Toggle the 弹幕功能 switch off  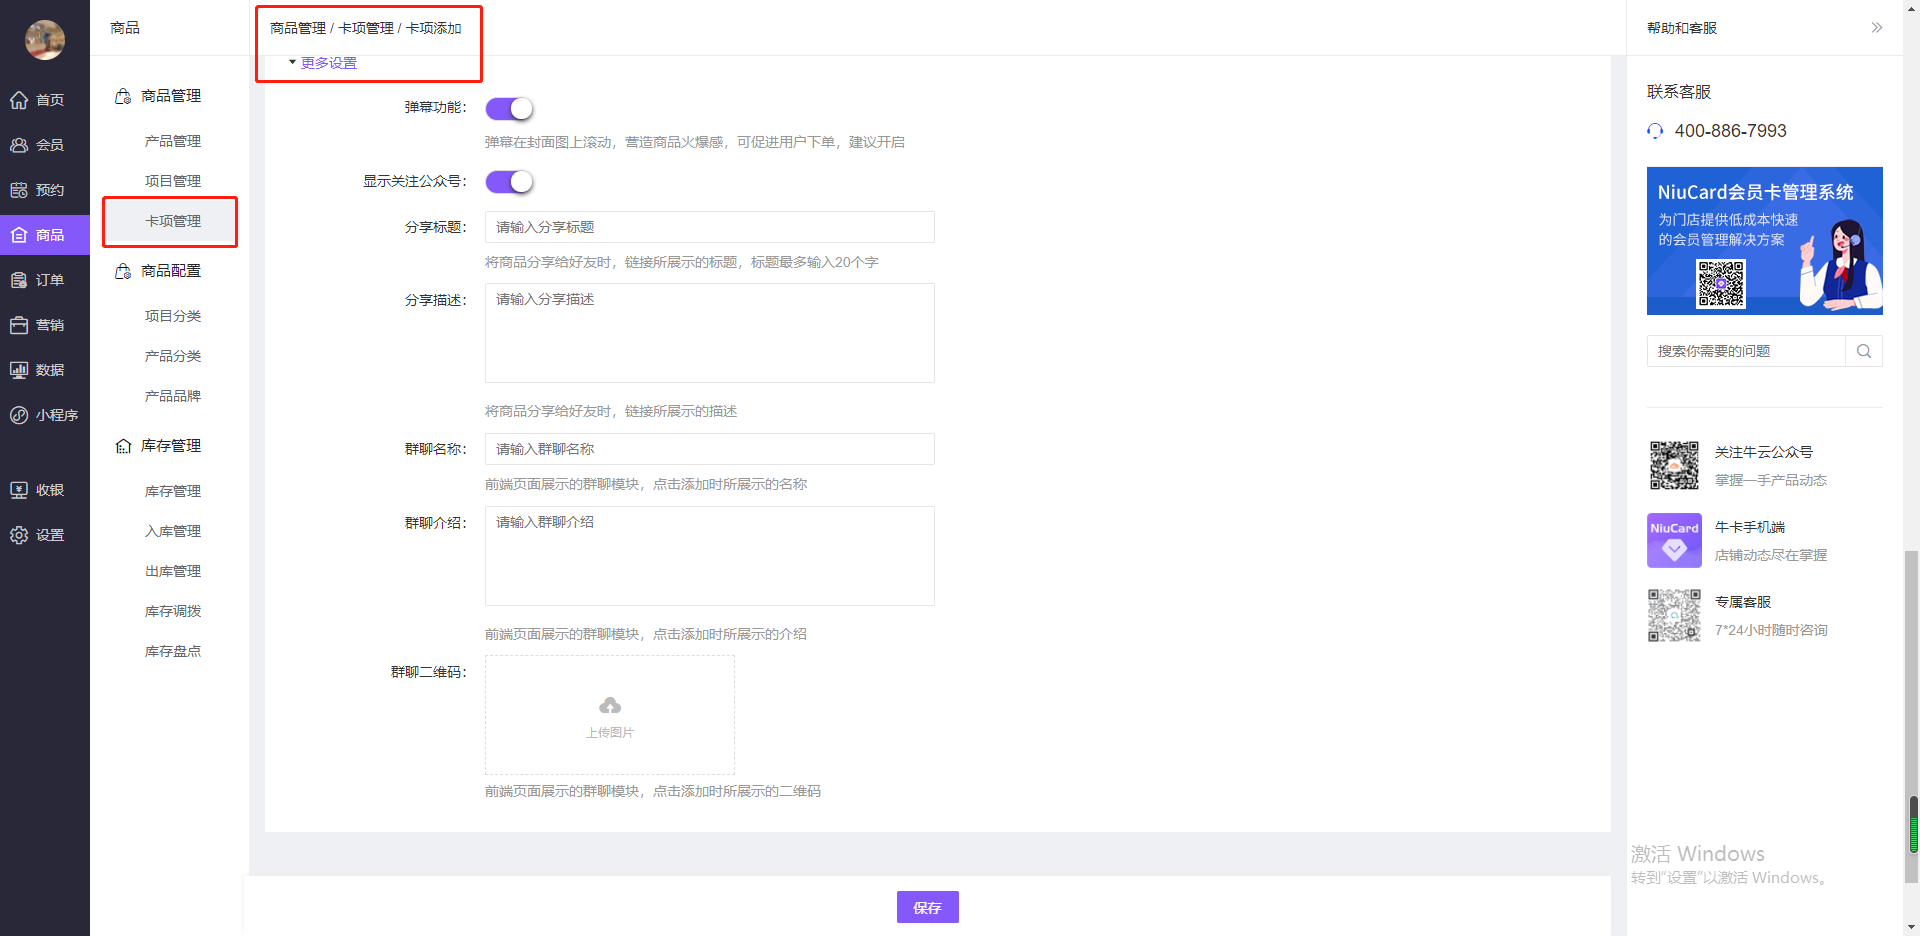tap(509, 108)
